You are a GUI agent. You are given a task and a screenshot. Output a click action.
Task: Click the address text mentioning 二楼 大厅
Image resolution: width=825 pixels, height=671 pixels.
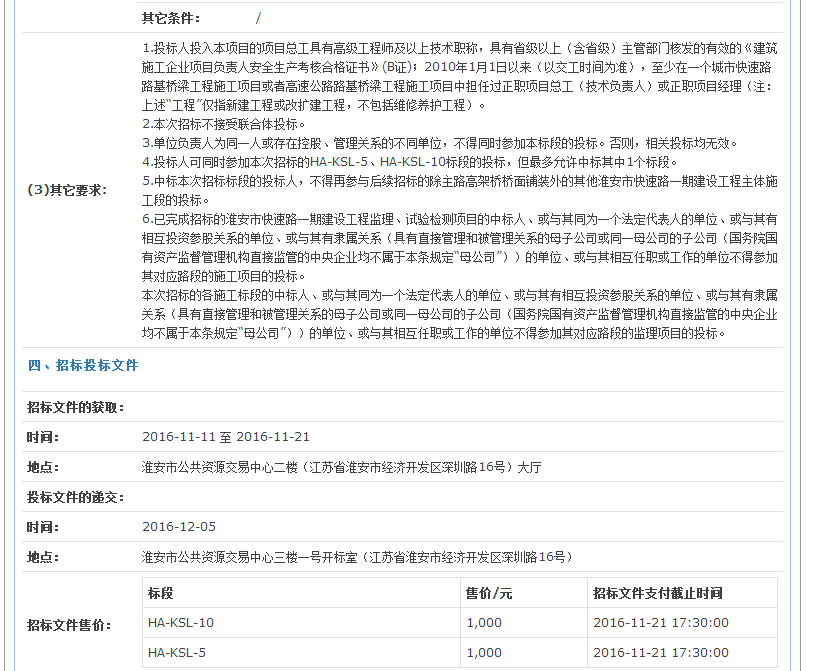pyautogui.click(x=342, y=467)
